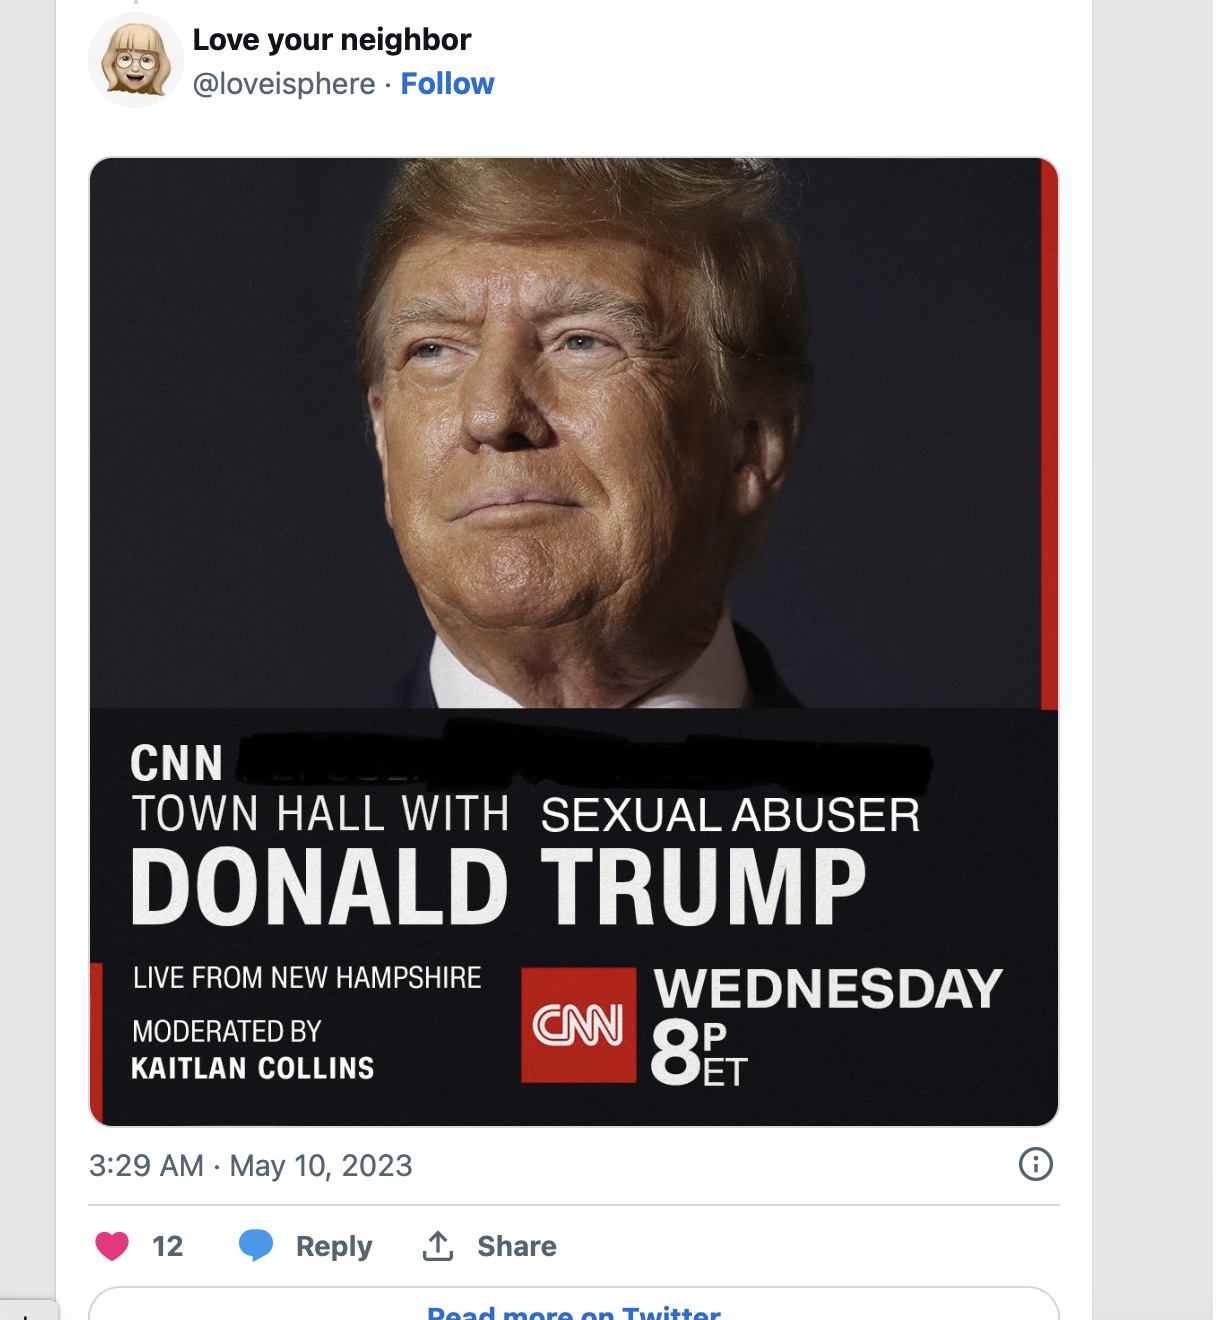Click the red CNN logo in the image

(x=578, y=1025)
